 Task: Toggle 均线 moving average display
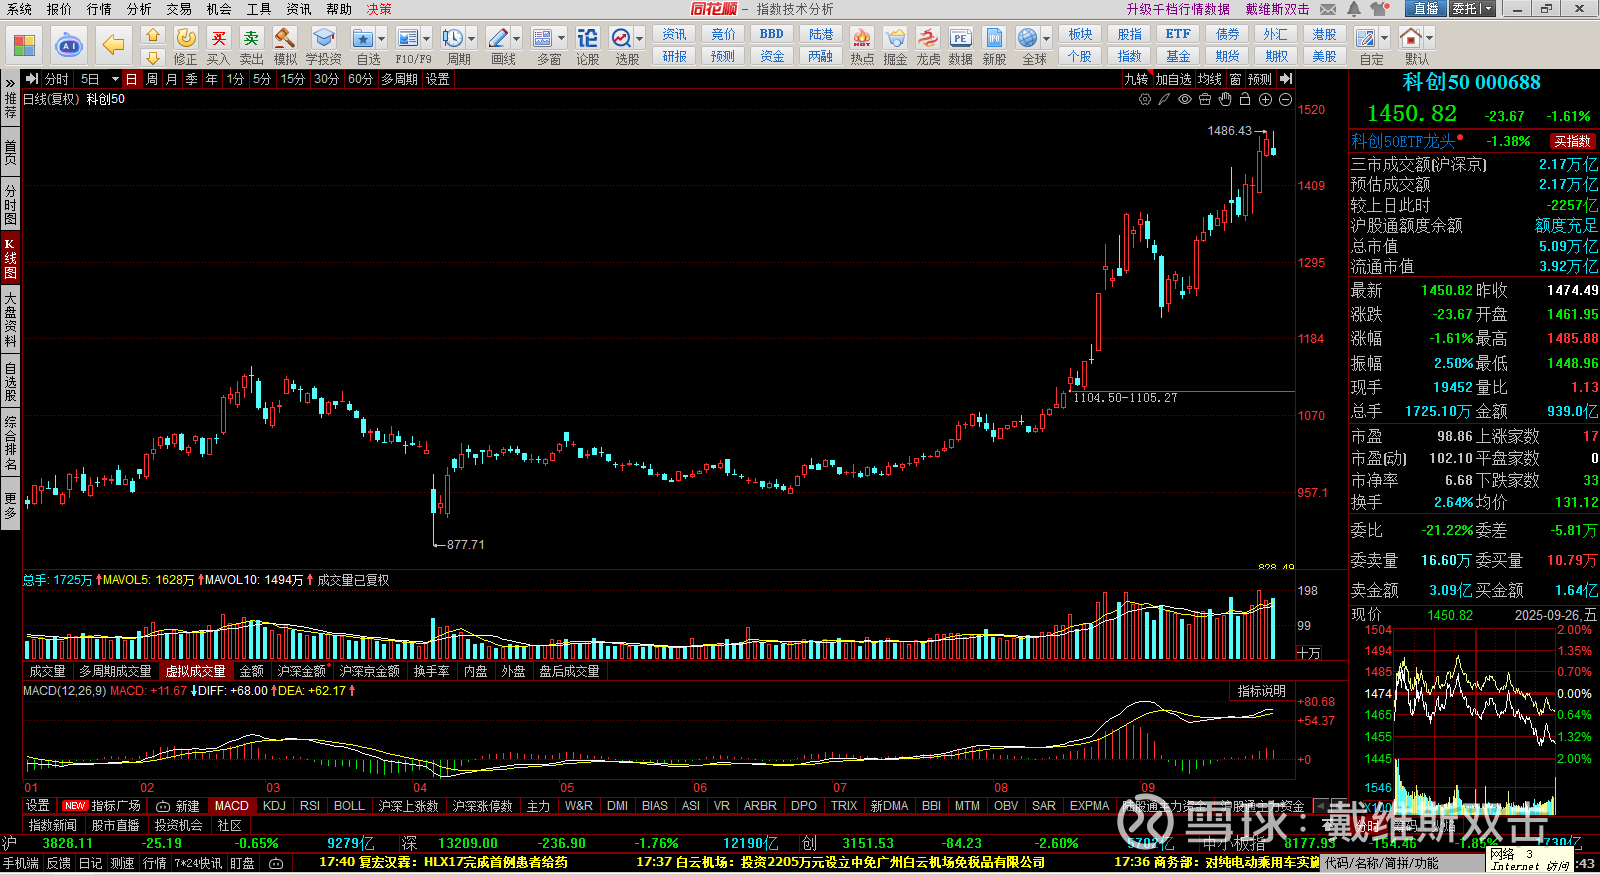pyautogui.click(x=1210, y=79)
